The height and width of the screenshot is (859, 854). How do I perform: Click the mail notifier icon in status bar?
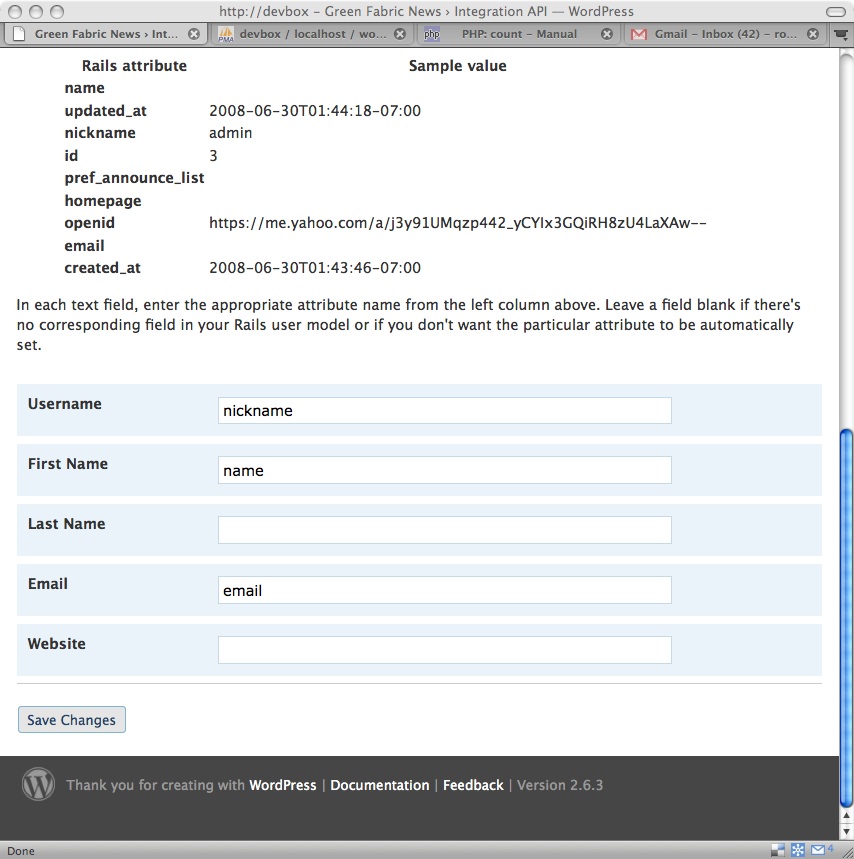click(x=818, y=850)
